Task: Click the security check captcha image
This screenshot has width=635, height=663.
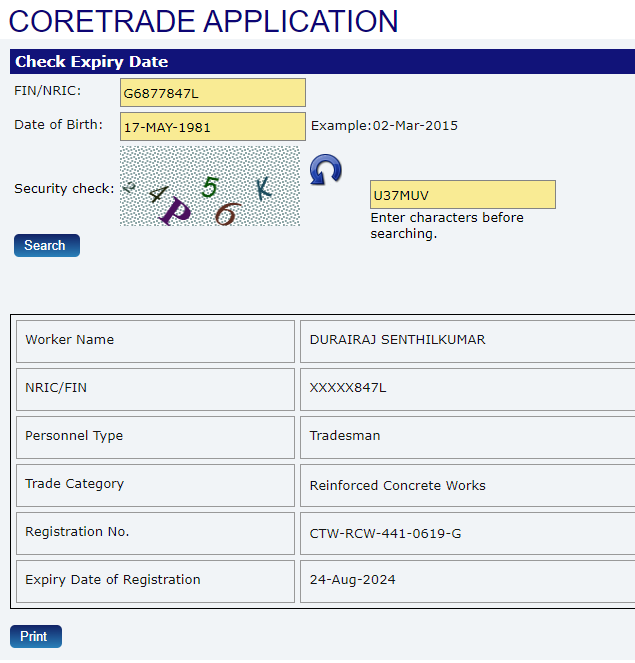Action: tap(209, 187)
